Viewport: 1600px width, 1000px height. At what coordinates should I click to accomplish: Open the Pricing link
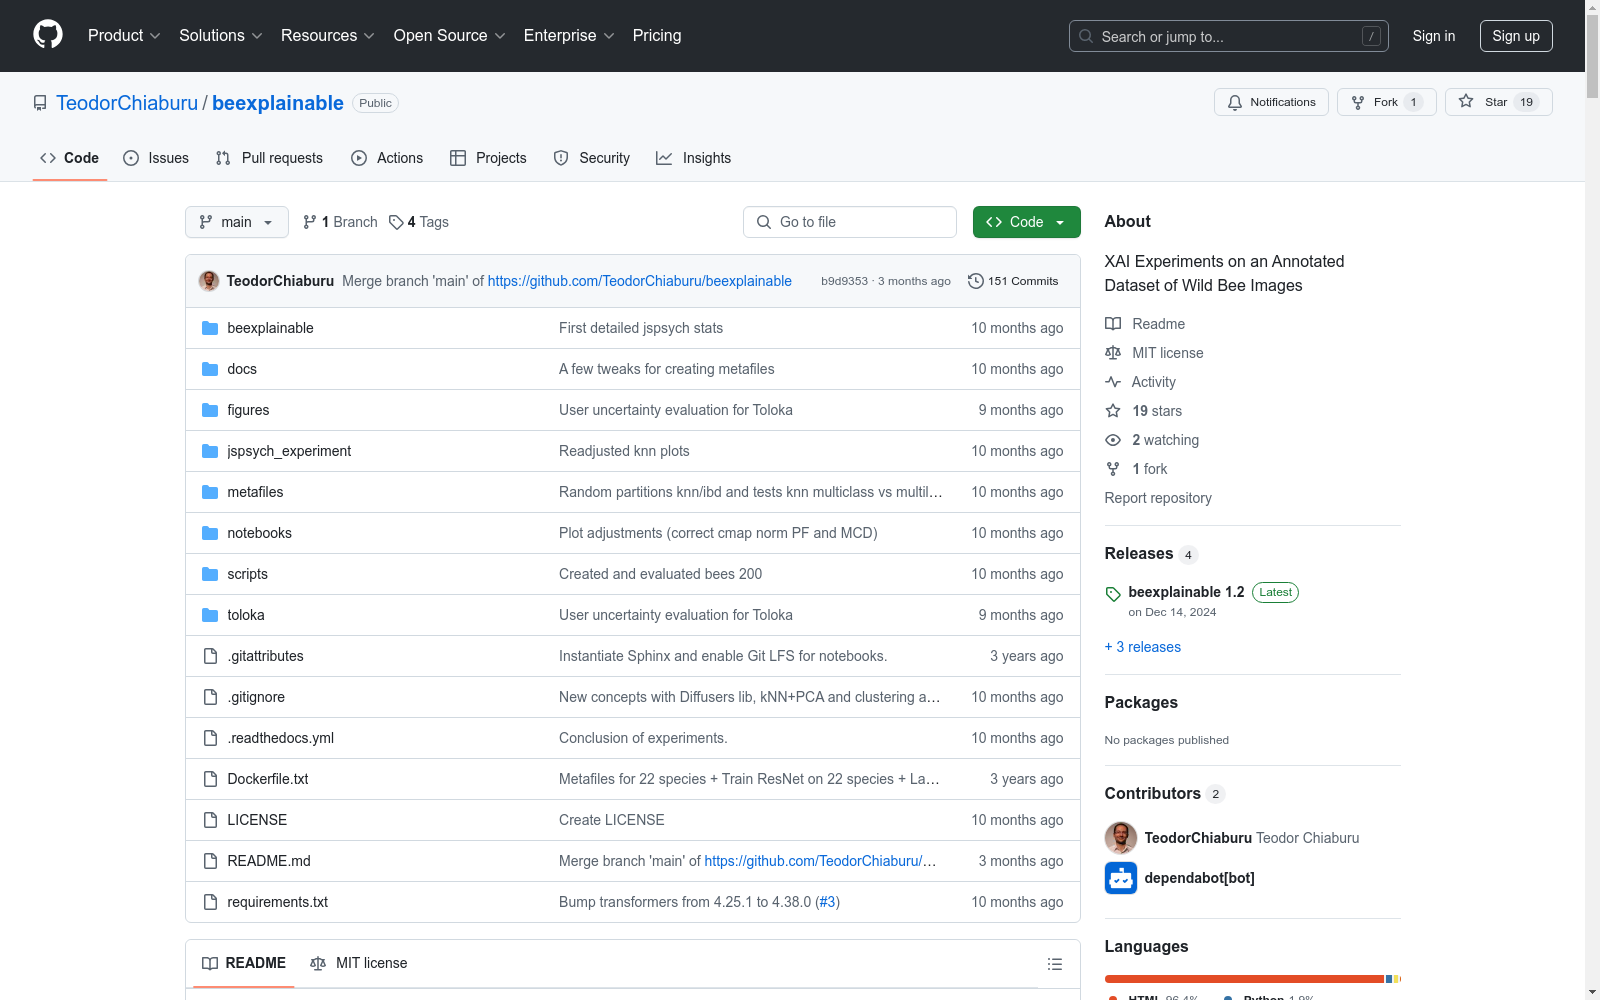click(657, 36)
